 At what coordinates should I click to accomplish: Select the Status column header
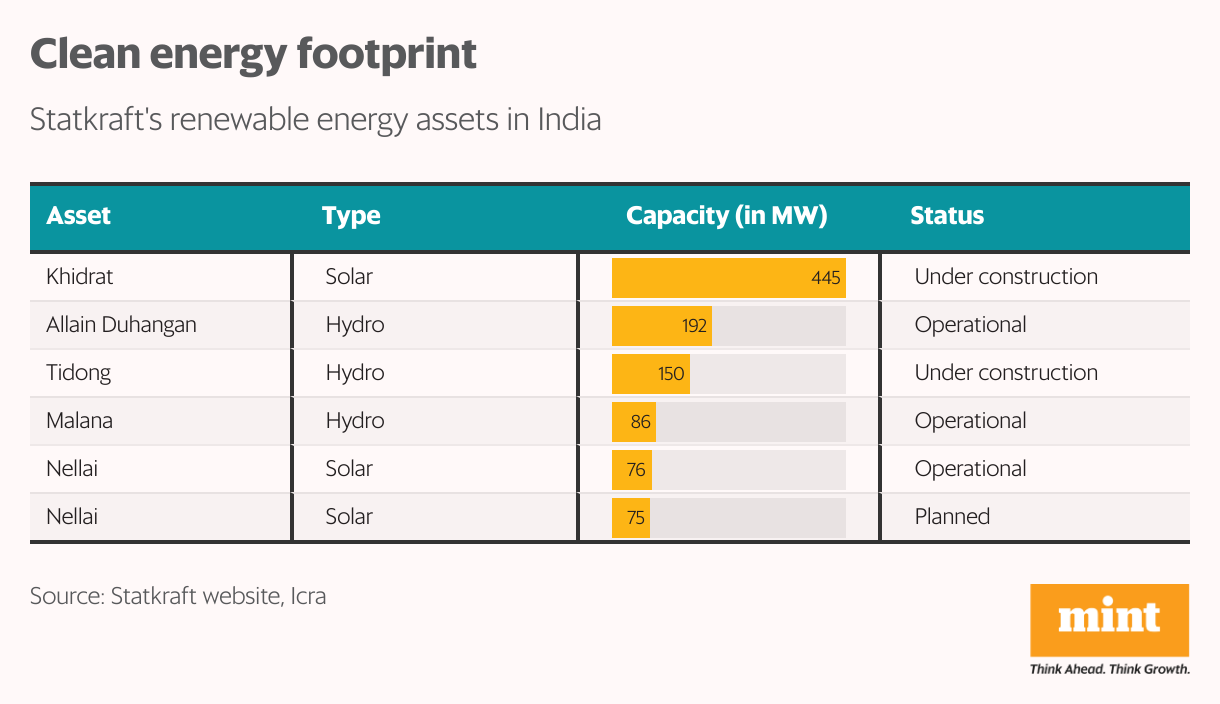[946, 216]
